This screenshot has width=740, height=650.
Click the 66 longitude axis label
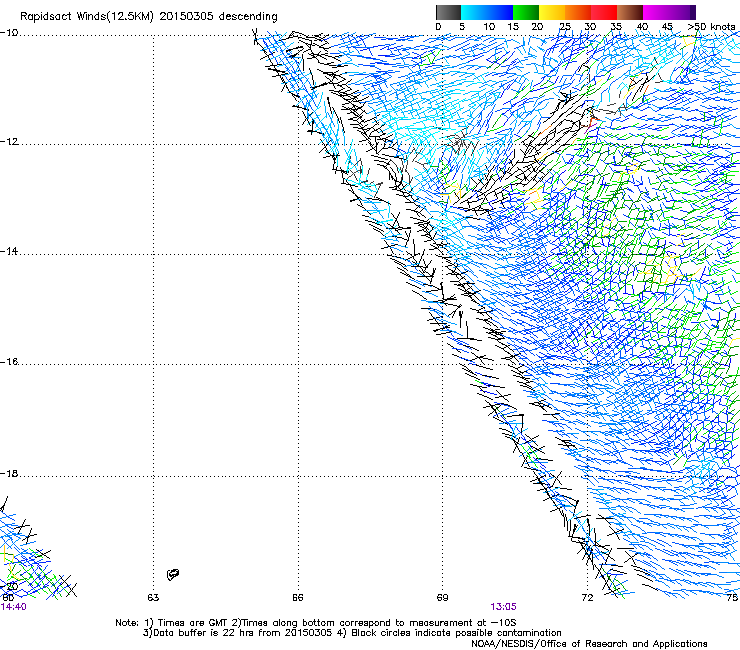pos(298,598)
